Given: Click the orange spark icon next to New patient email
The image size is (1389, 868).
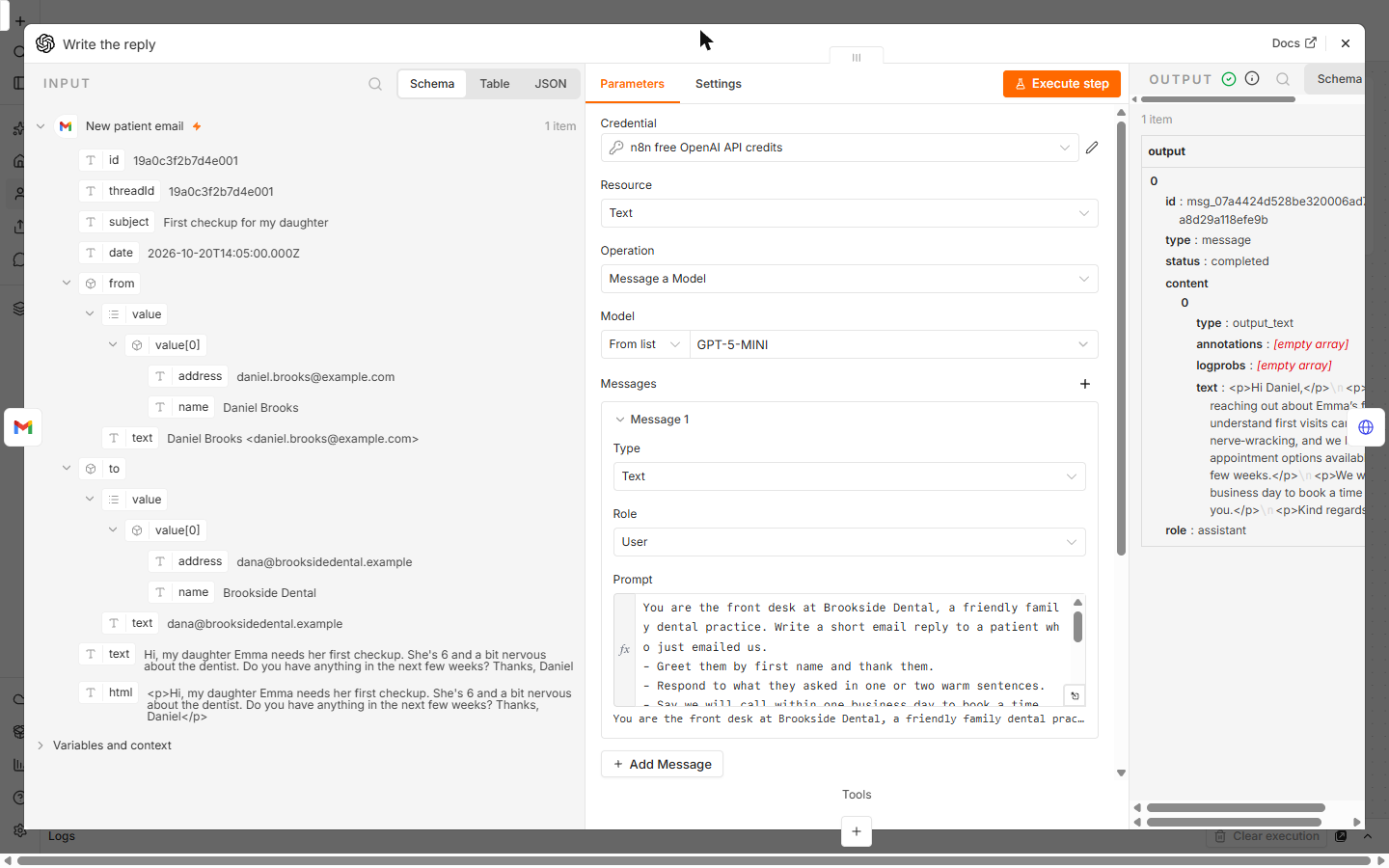Looking at the screenshot, I should click(x=197, y=126).
